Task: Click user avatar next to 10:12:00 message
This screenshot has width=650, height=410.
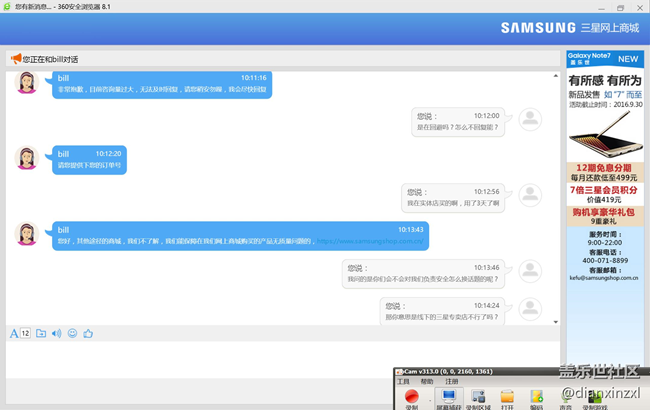Action: [530, 119]
